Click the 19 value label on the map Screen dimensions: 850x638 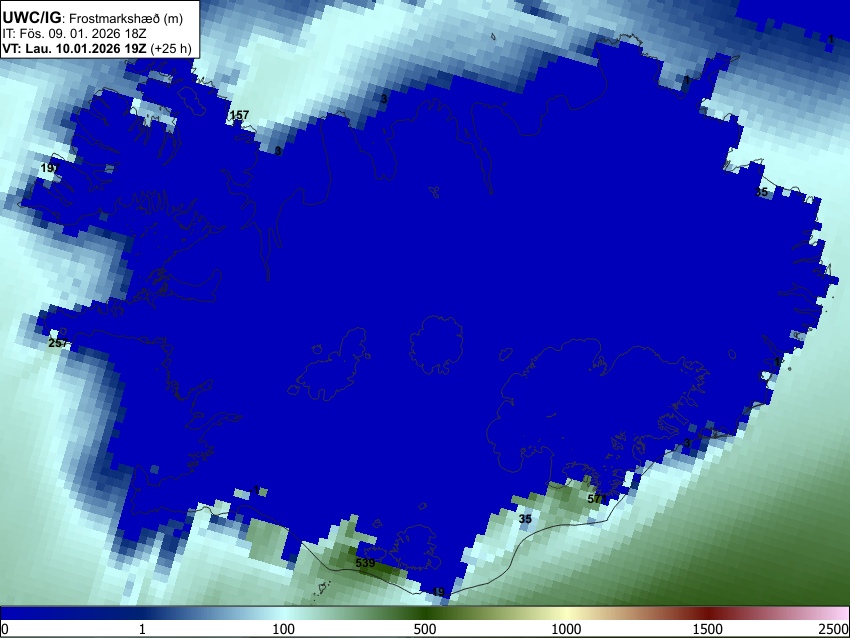439,592
